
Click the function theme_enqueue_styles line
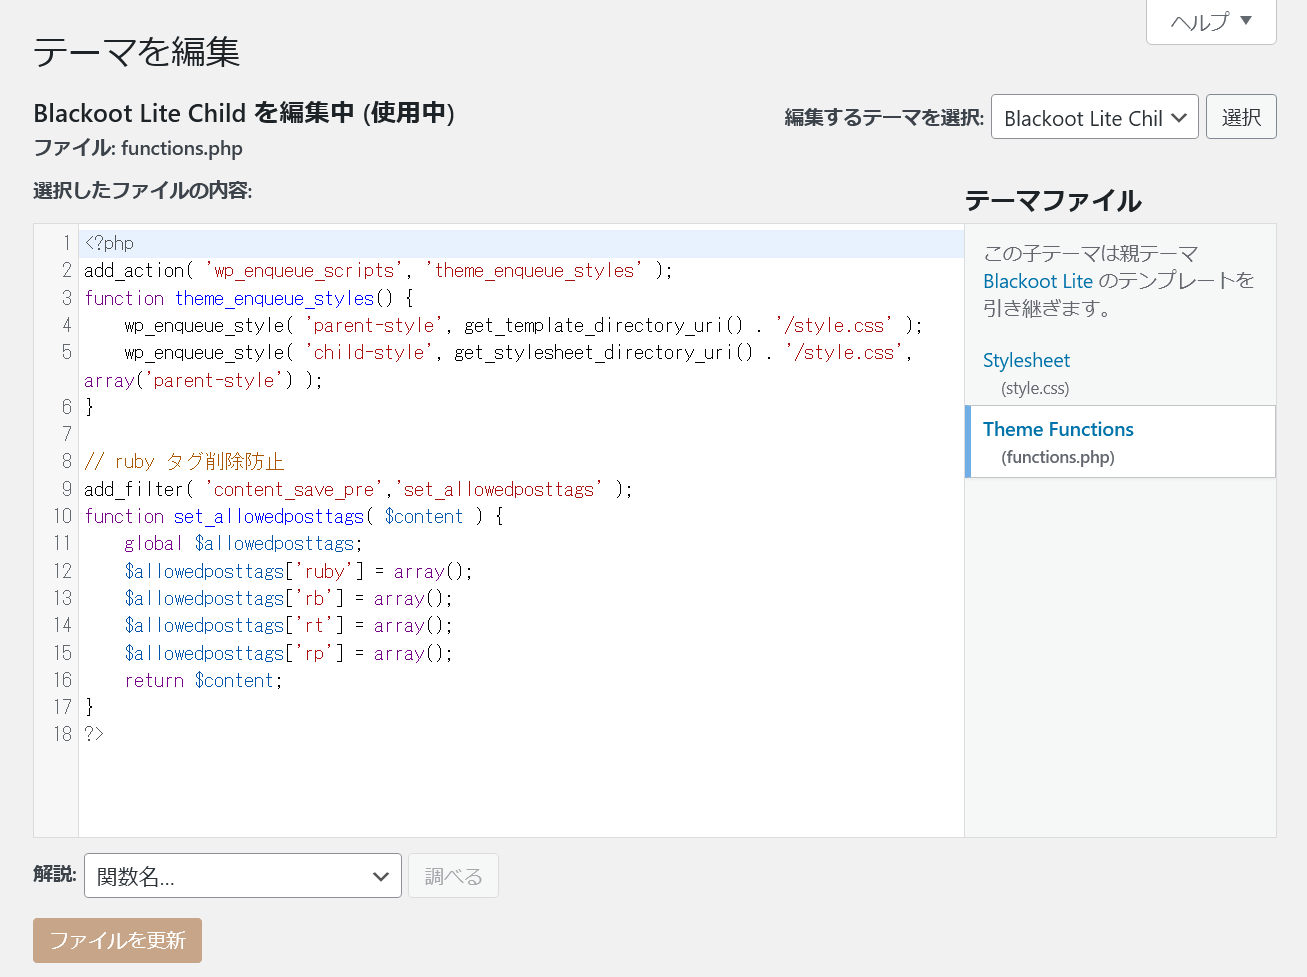pos(249,298)
